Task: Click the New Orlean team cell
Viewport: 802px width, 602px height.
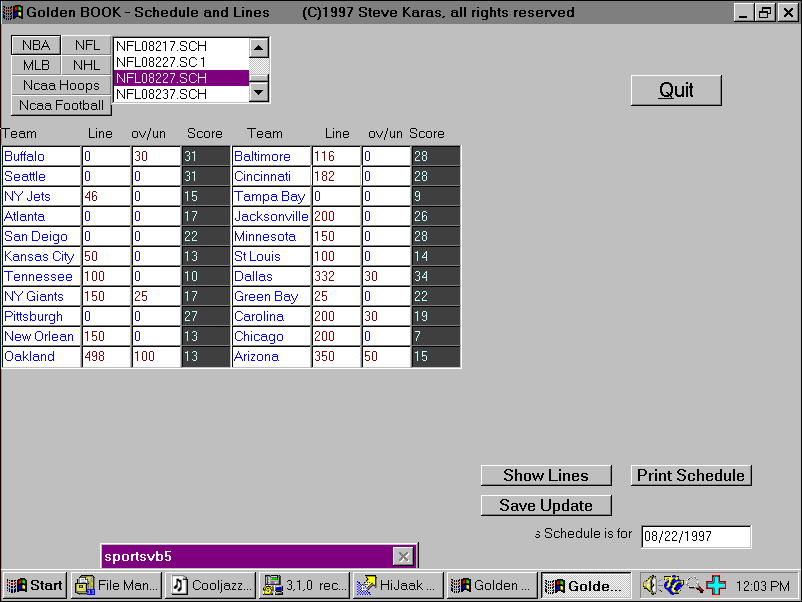Action: tap(42, 336)
